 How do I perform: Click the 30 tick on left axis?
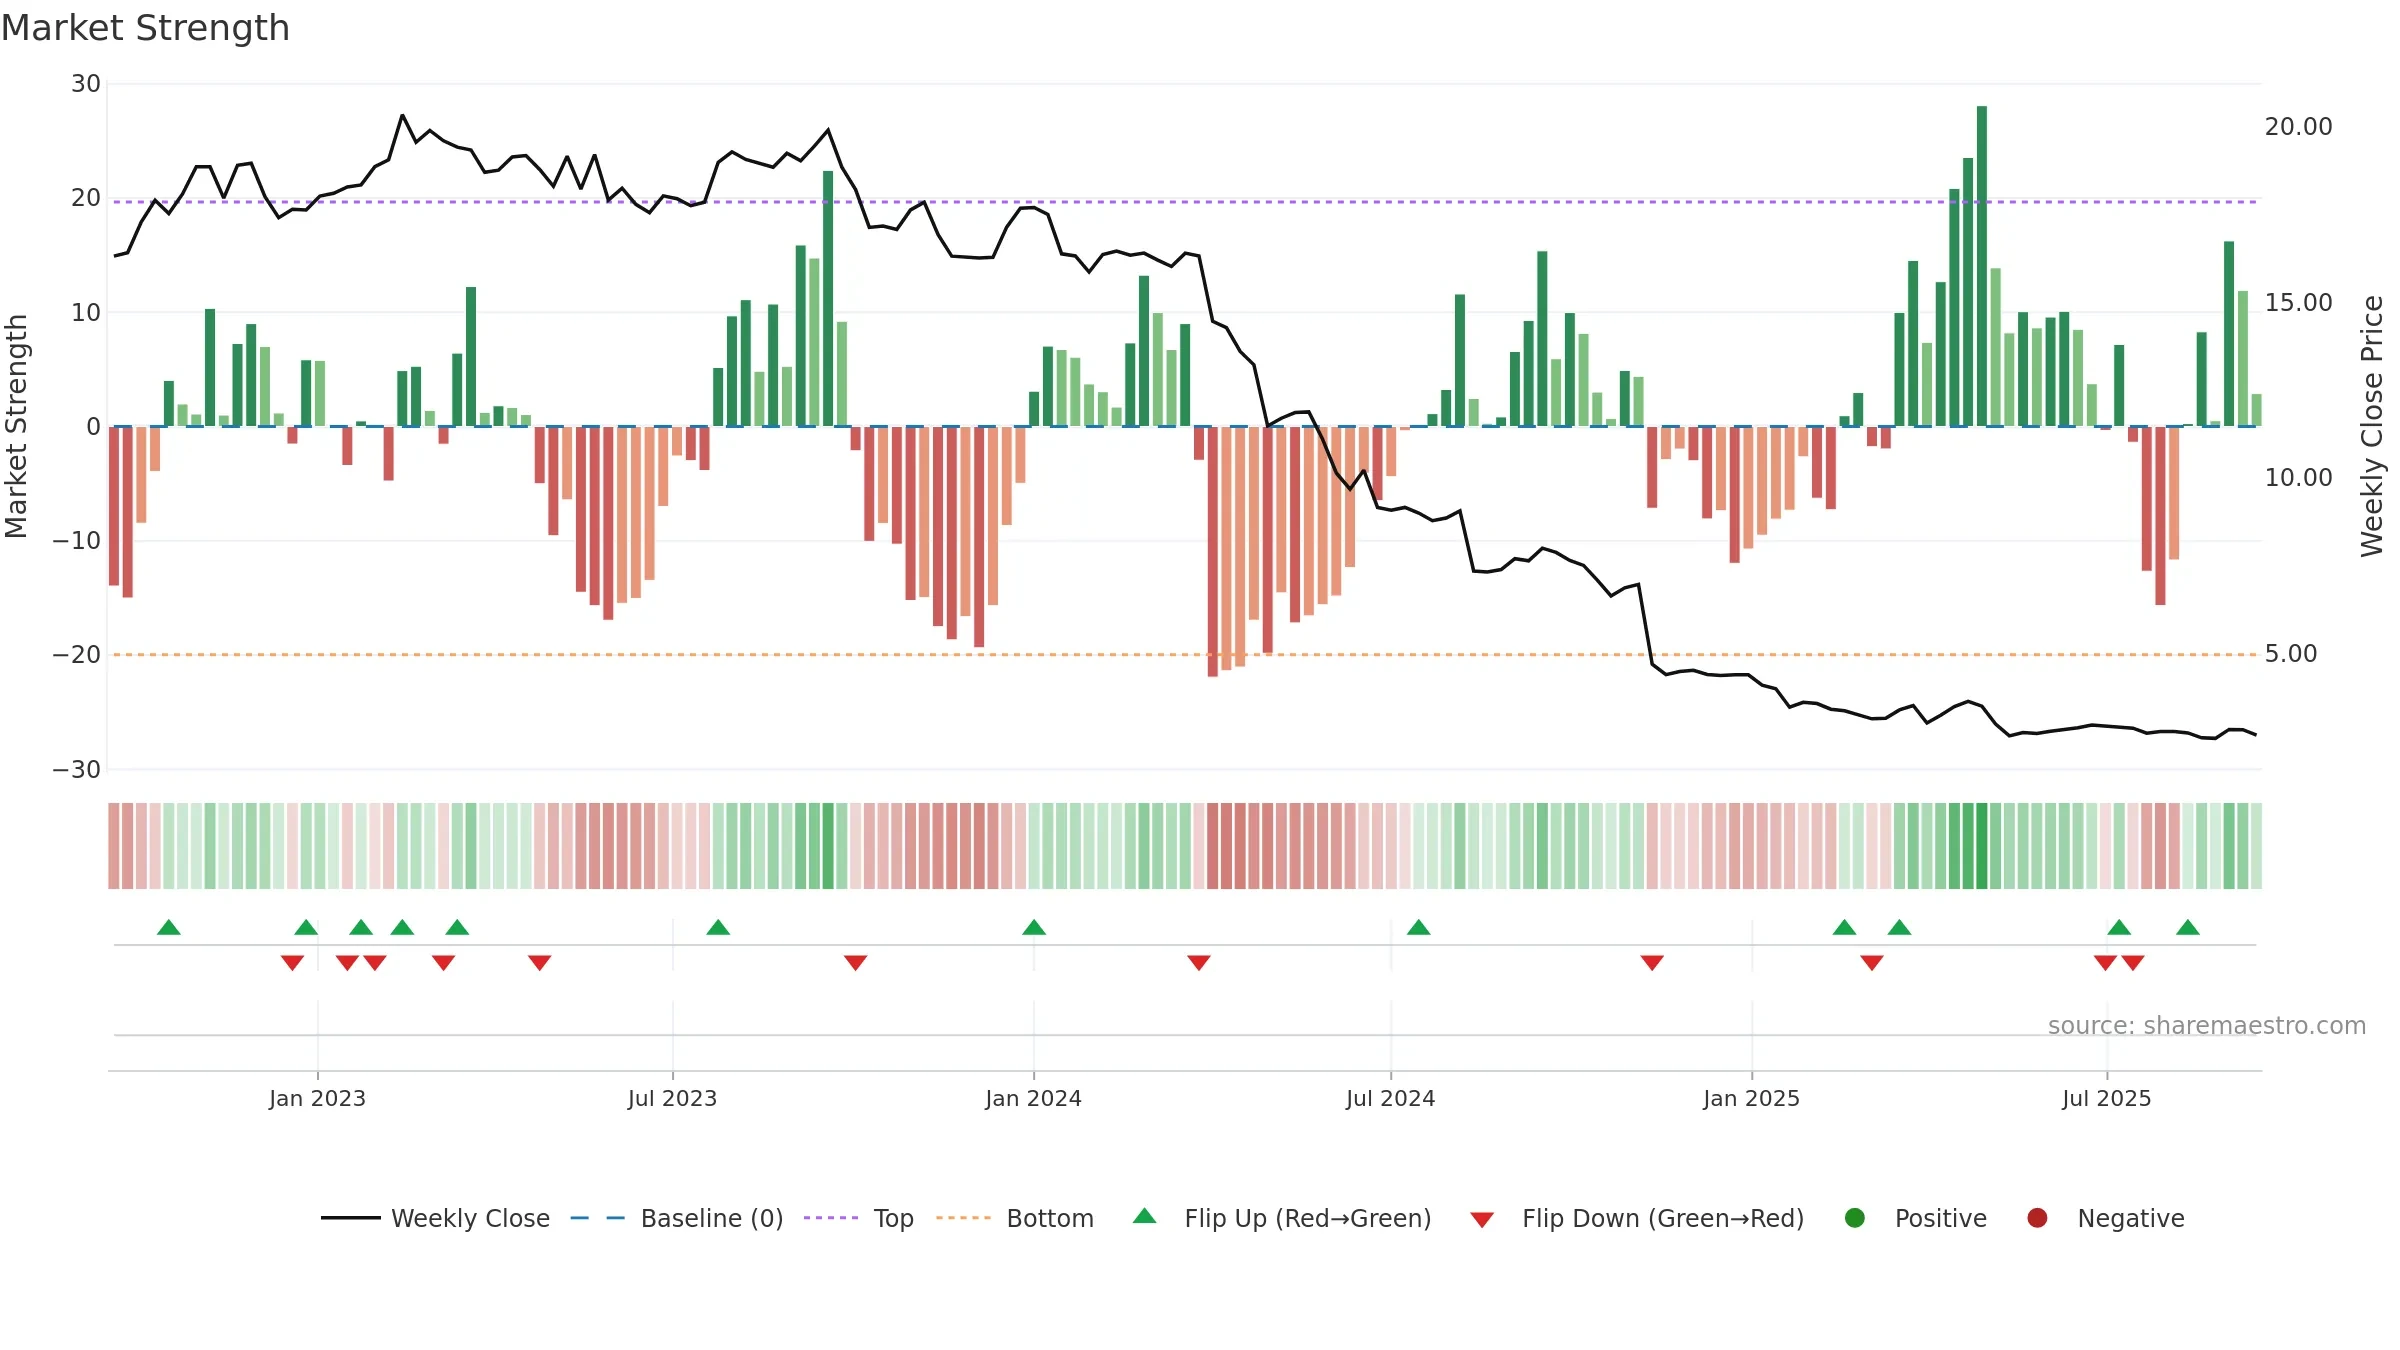86,84
